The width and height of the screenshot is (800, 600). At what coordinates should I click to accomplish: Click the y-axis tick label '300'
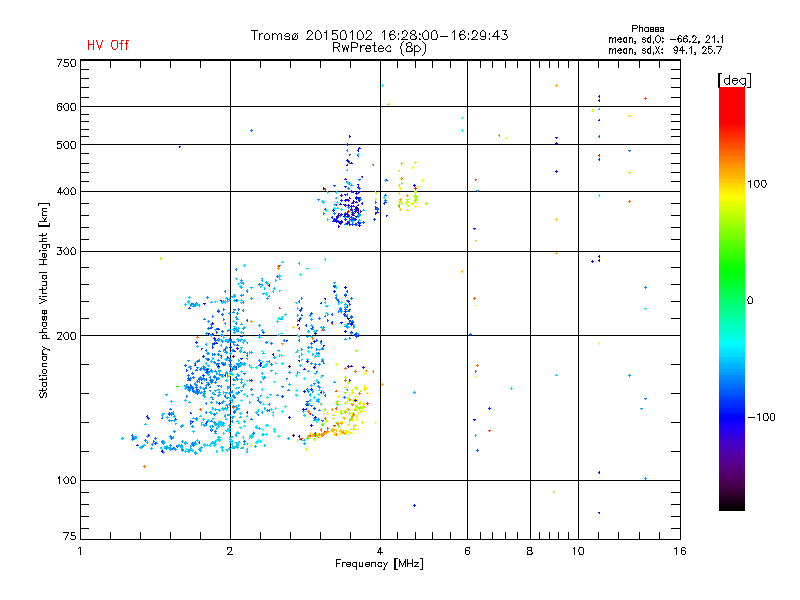[66, 251]
